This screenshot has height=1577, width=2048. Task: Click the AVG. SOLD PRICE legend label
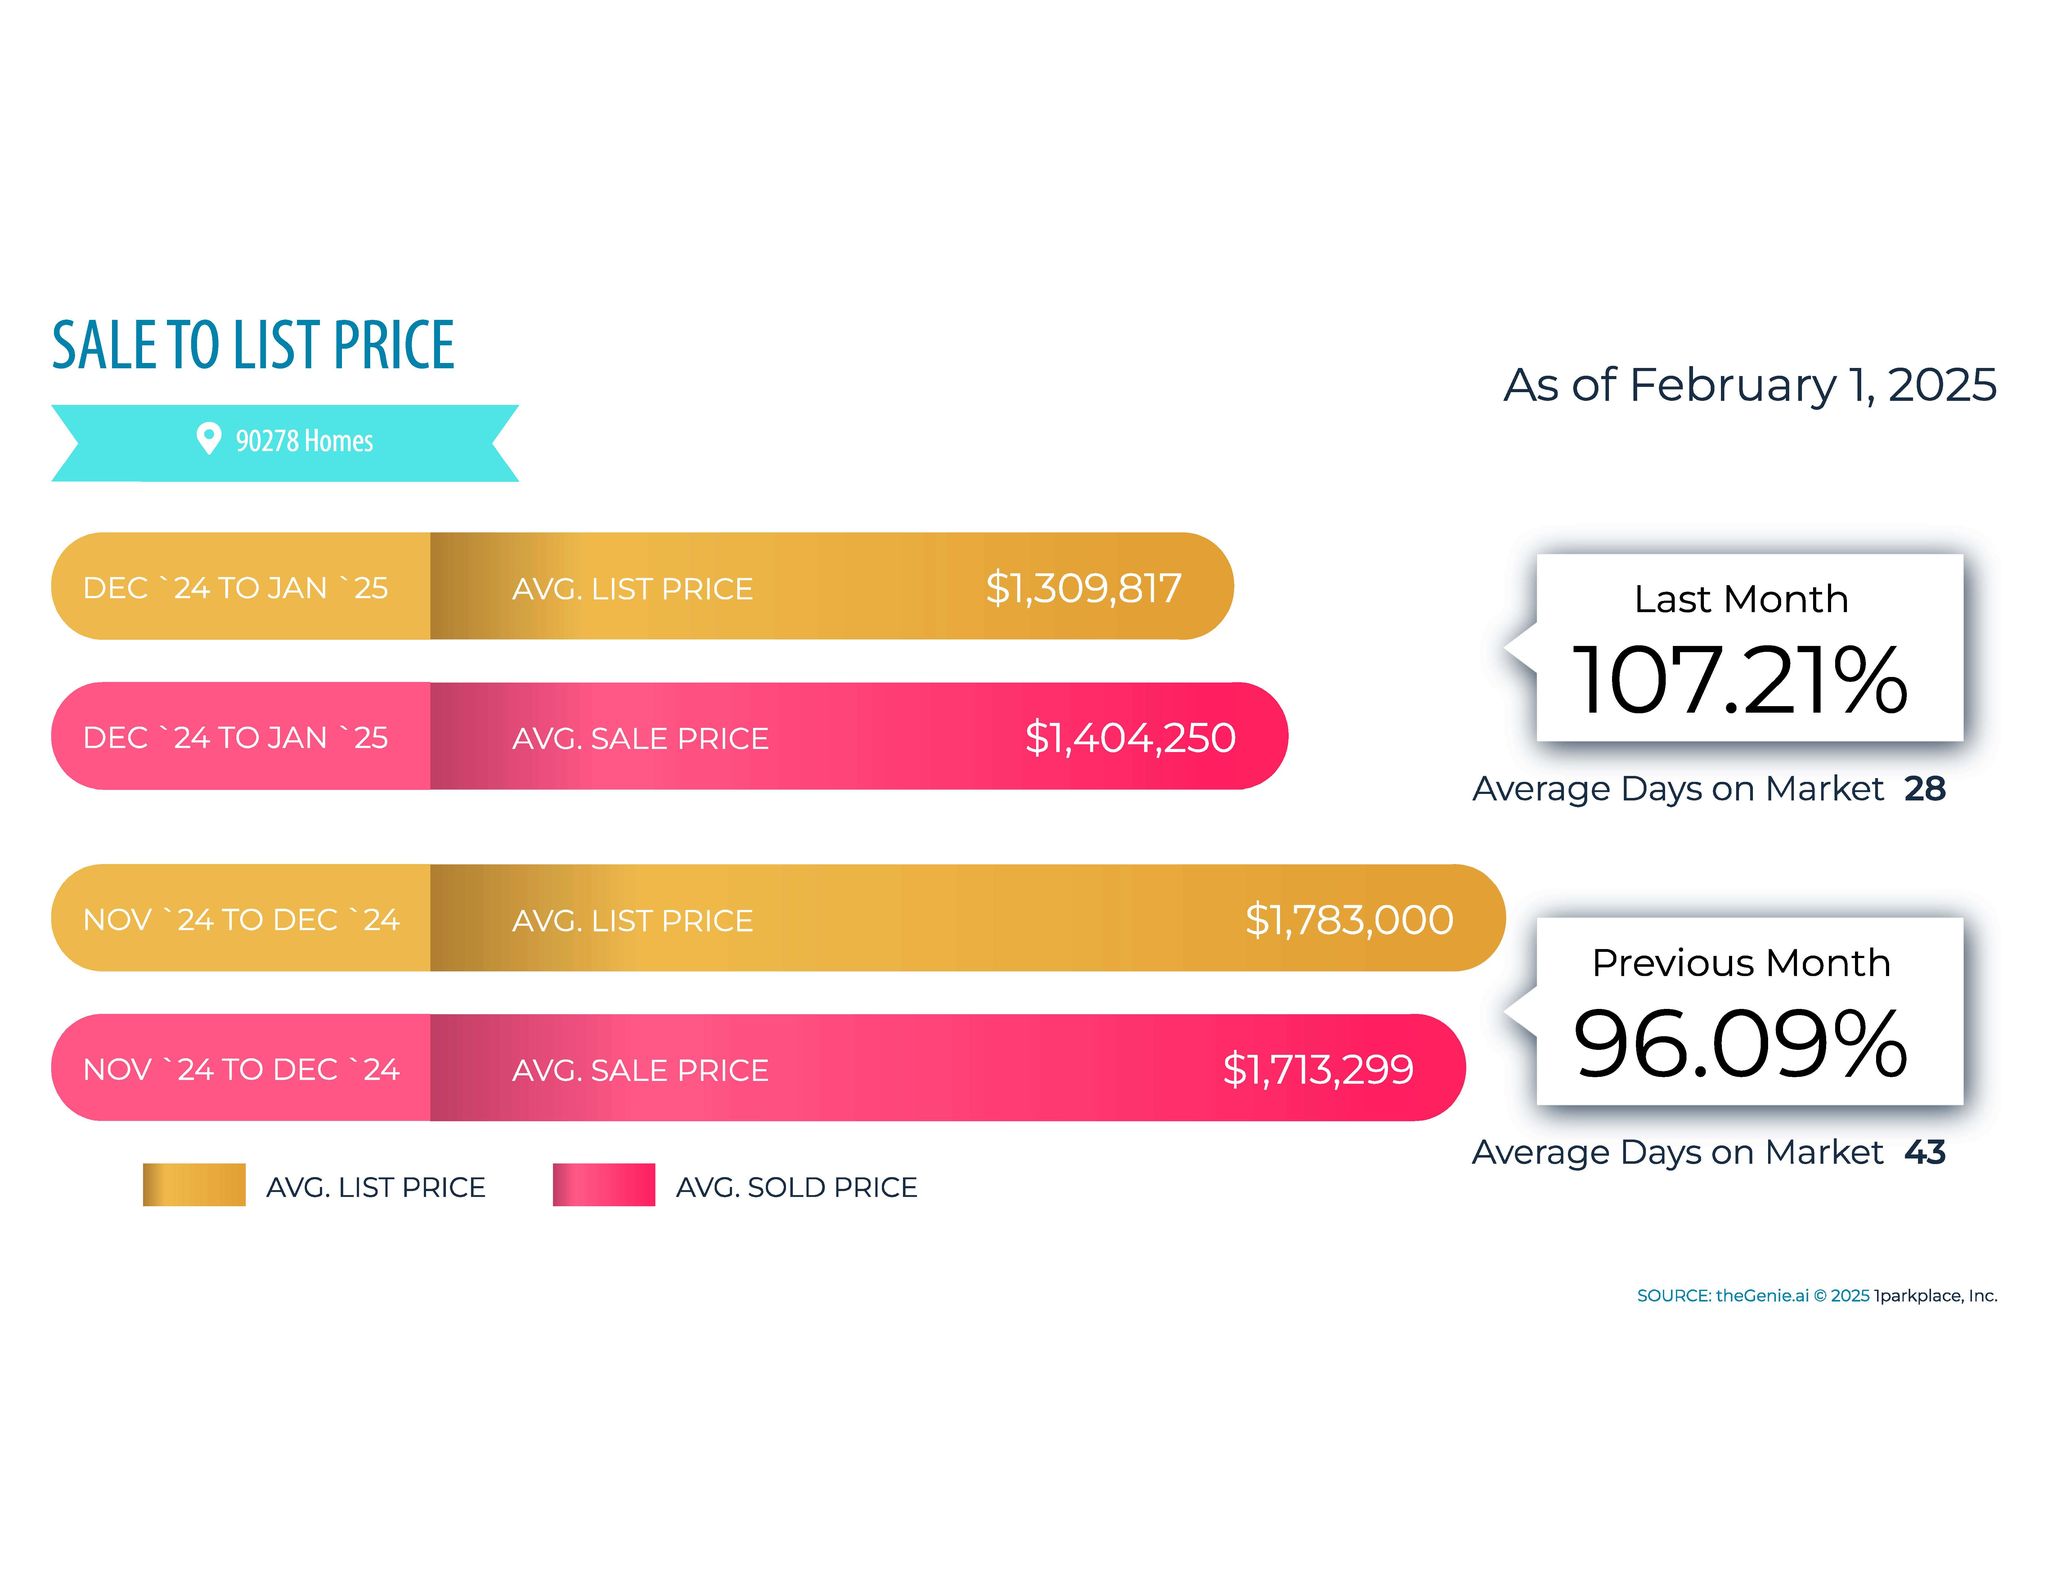[796, 1187]
